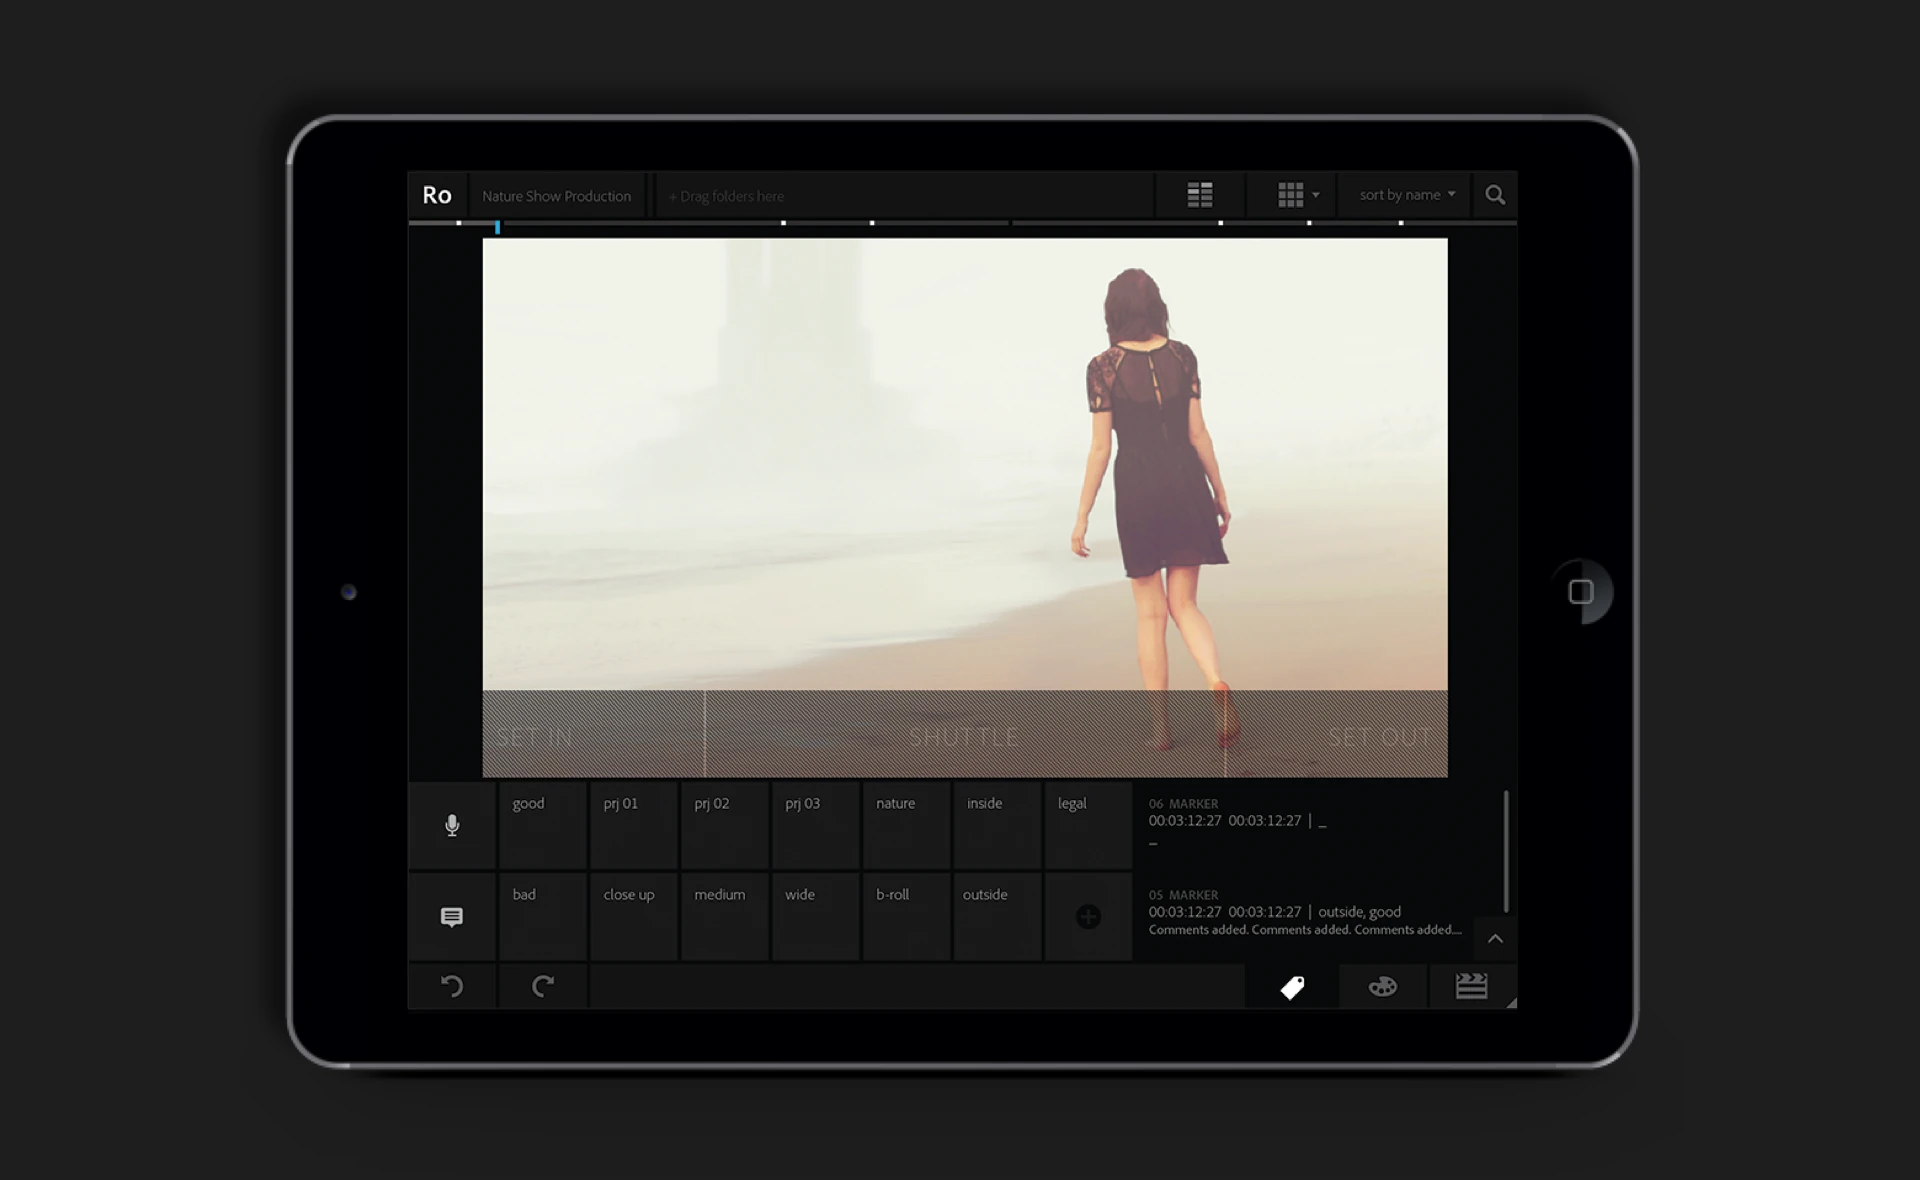Viewport: 1920px width, 1180px height.
Task: Apply the 'close up' tag
Action: pyautogui.click(x=634, y=917)
